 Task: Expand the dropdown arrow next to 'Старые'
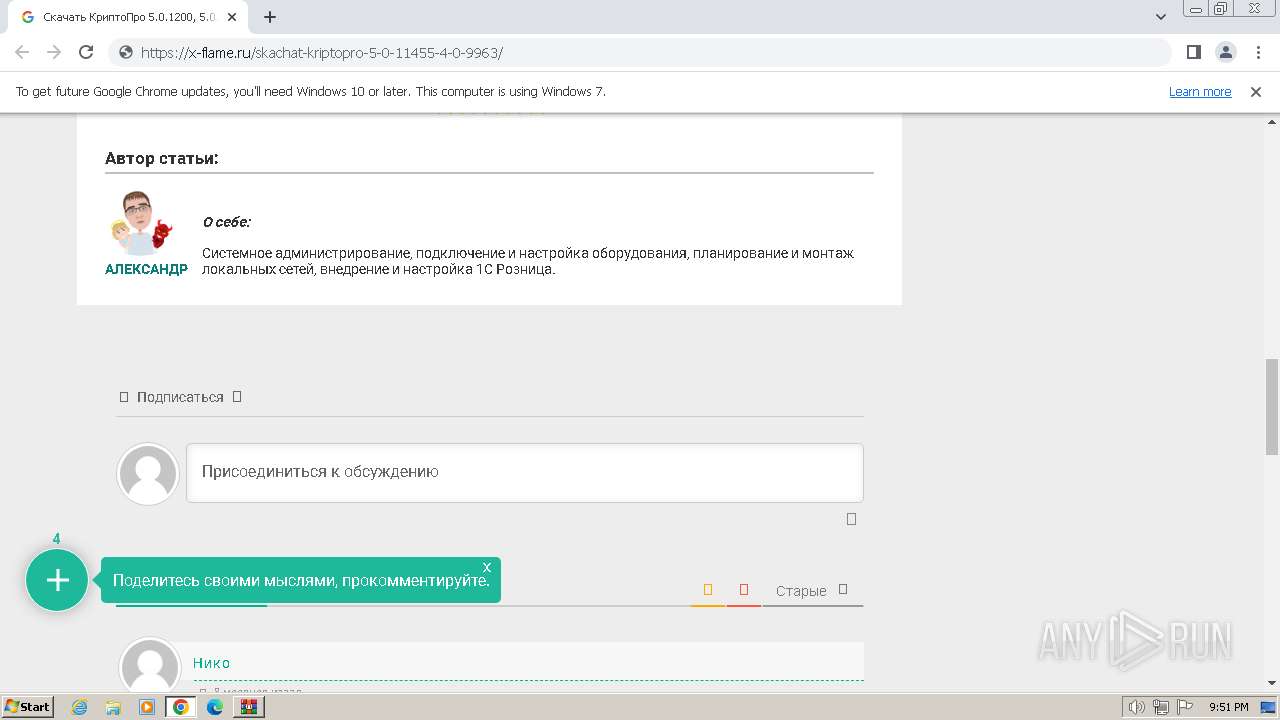click(x=843, y=589)
